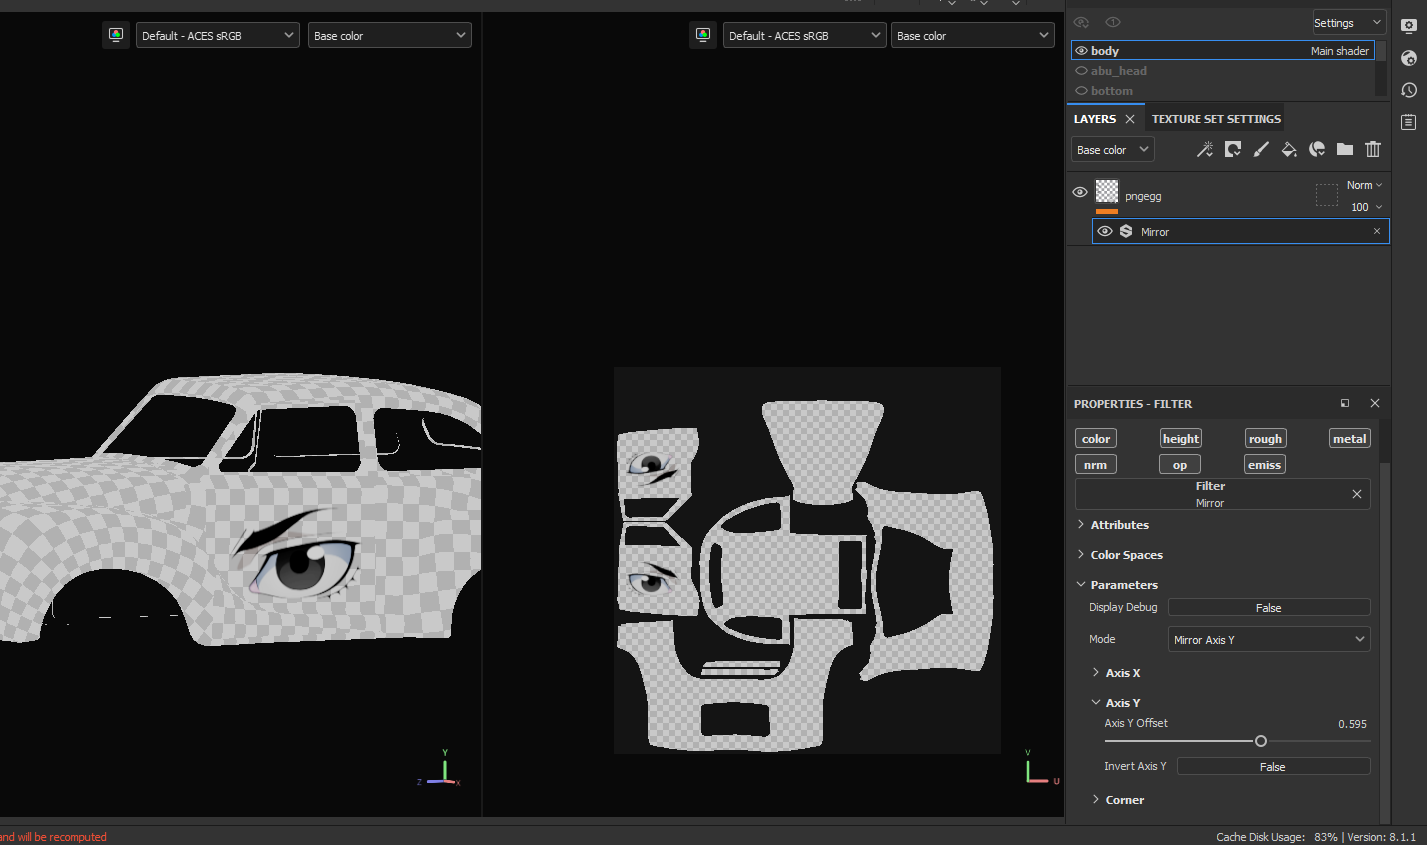The height and width of the screenshot is (845, 1427).
Task: Open the Mode dropdown showing Mirror Axis Y
Action: (1268, 640)
